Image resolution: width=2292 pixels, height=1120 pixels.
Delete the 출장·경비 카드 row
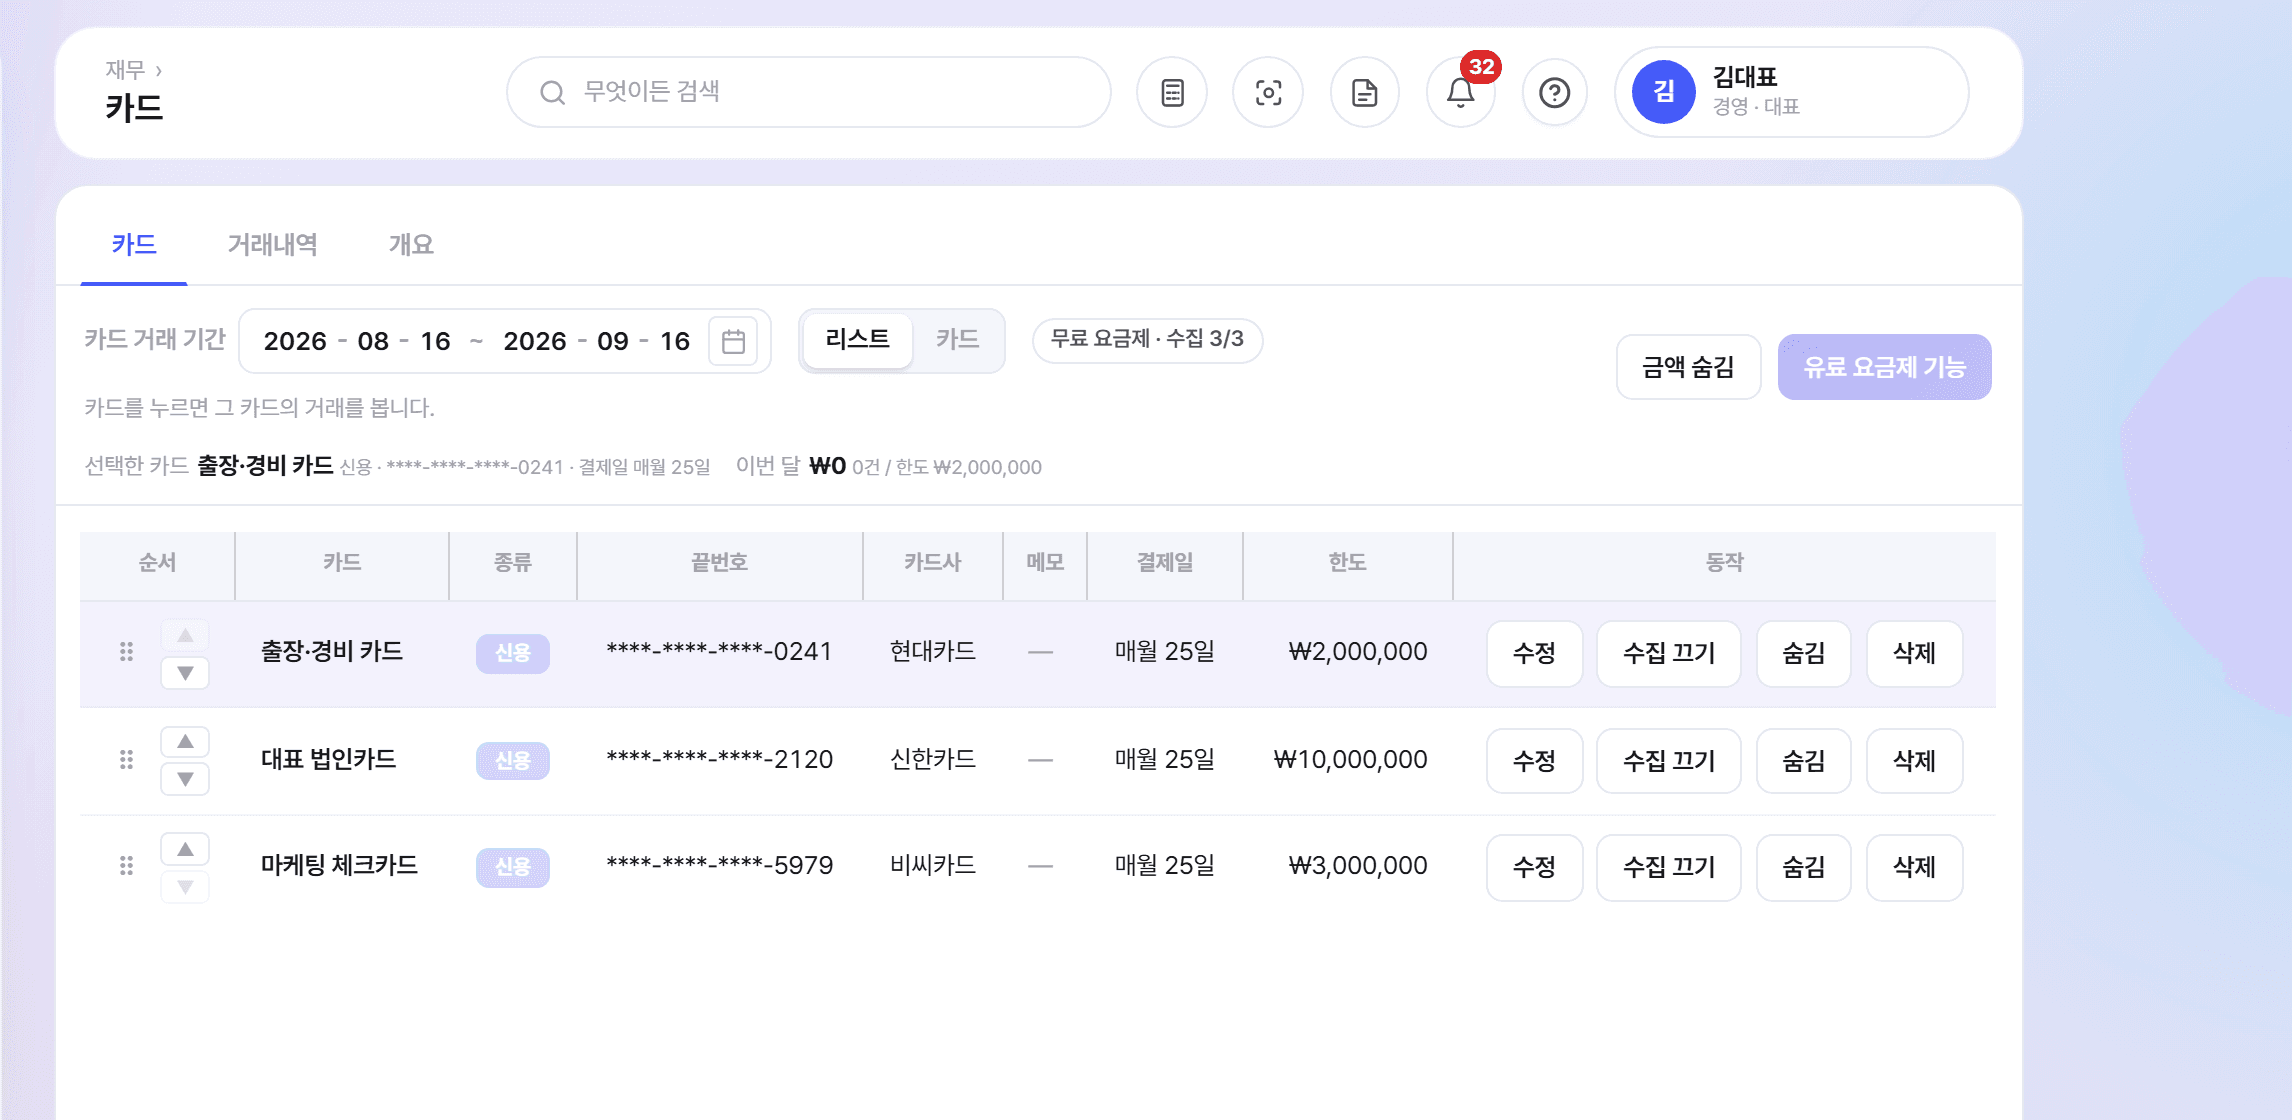pos(1914,654)
